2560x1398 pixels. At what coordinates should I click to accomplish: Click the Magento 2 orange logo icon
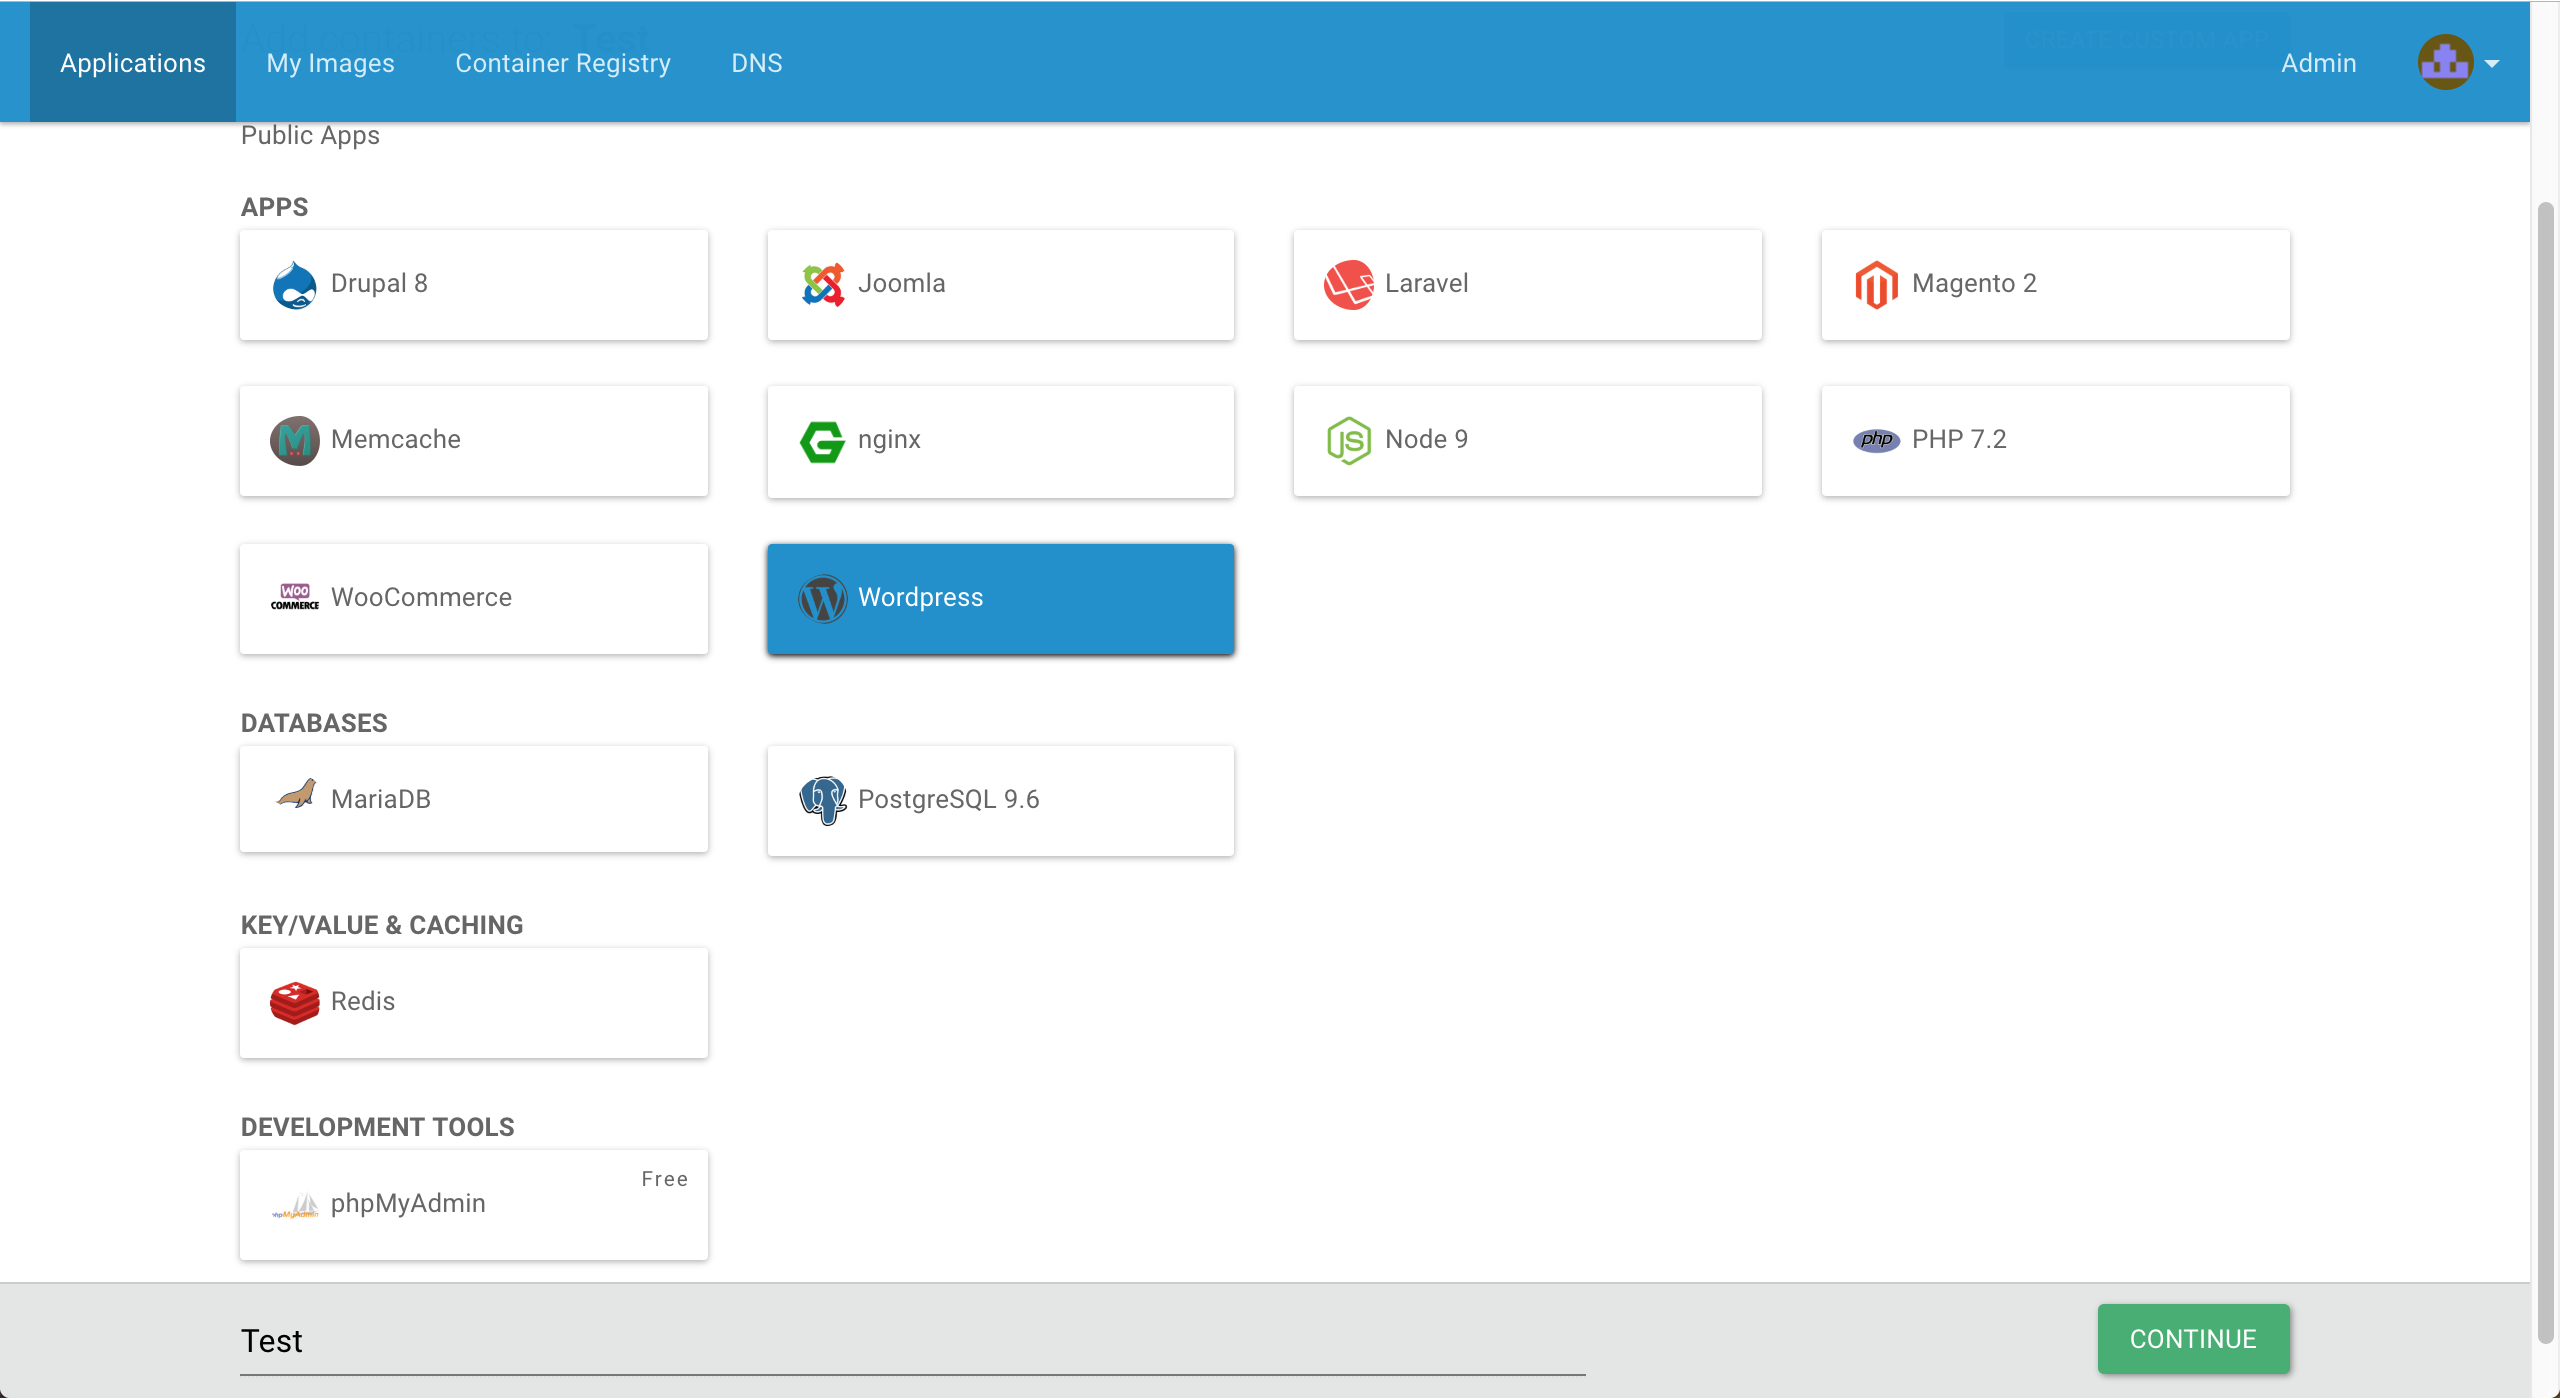1876,285
